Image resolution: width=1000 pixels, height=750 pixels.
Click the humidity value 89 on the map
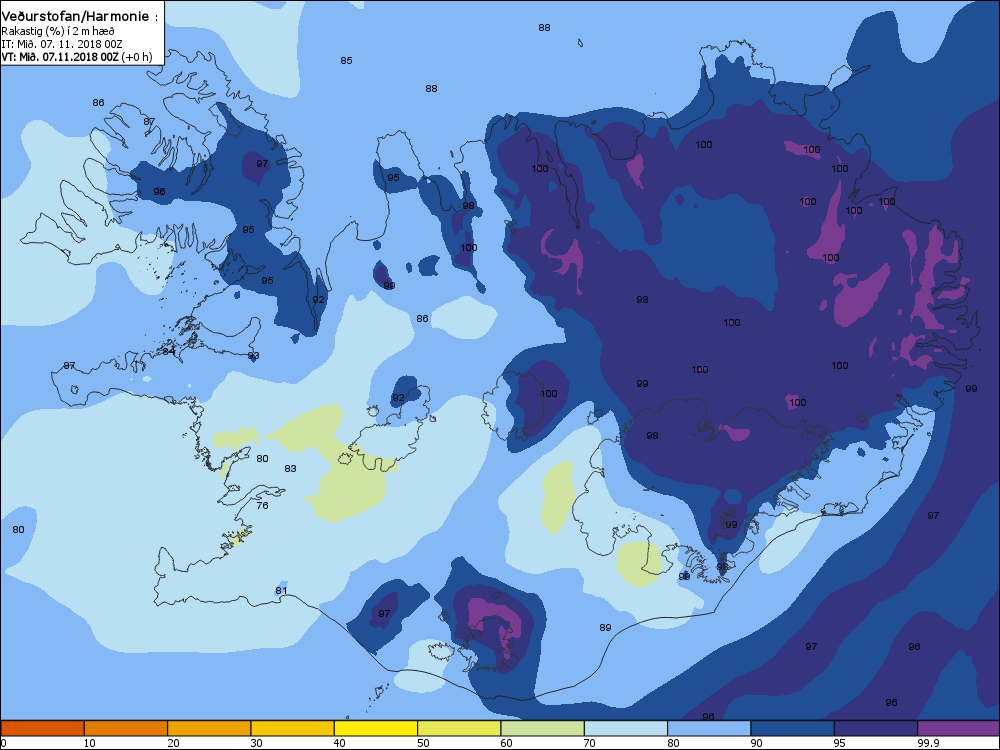605,628
